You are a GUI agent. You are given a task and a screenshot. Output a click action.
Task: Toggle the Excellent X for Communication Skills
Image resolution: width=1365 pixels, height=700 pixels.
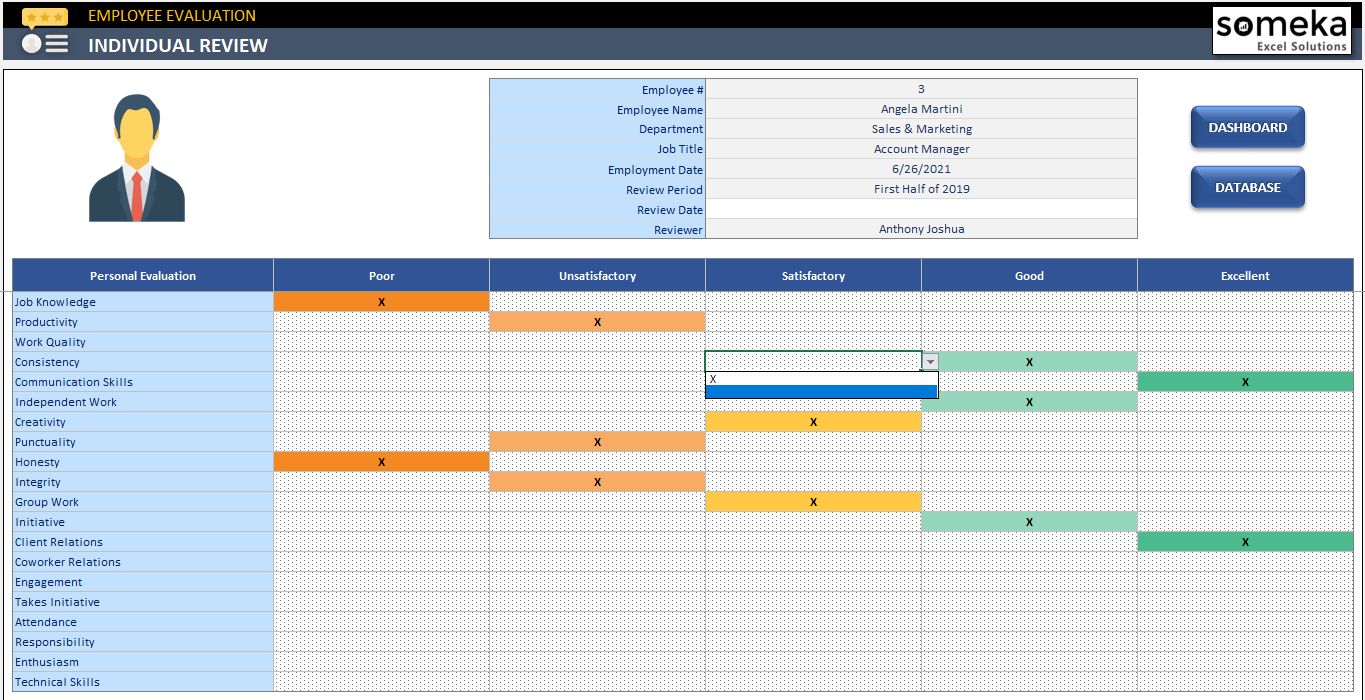[x=1245, y=381]
